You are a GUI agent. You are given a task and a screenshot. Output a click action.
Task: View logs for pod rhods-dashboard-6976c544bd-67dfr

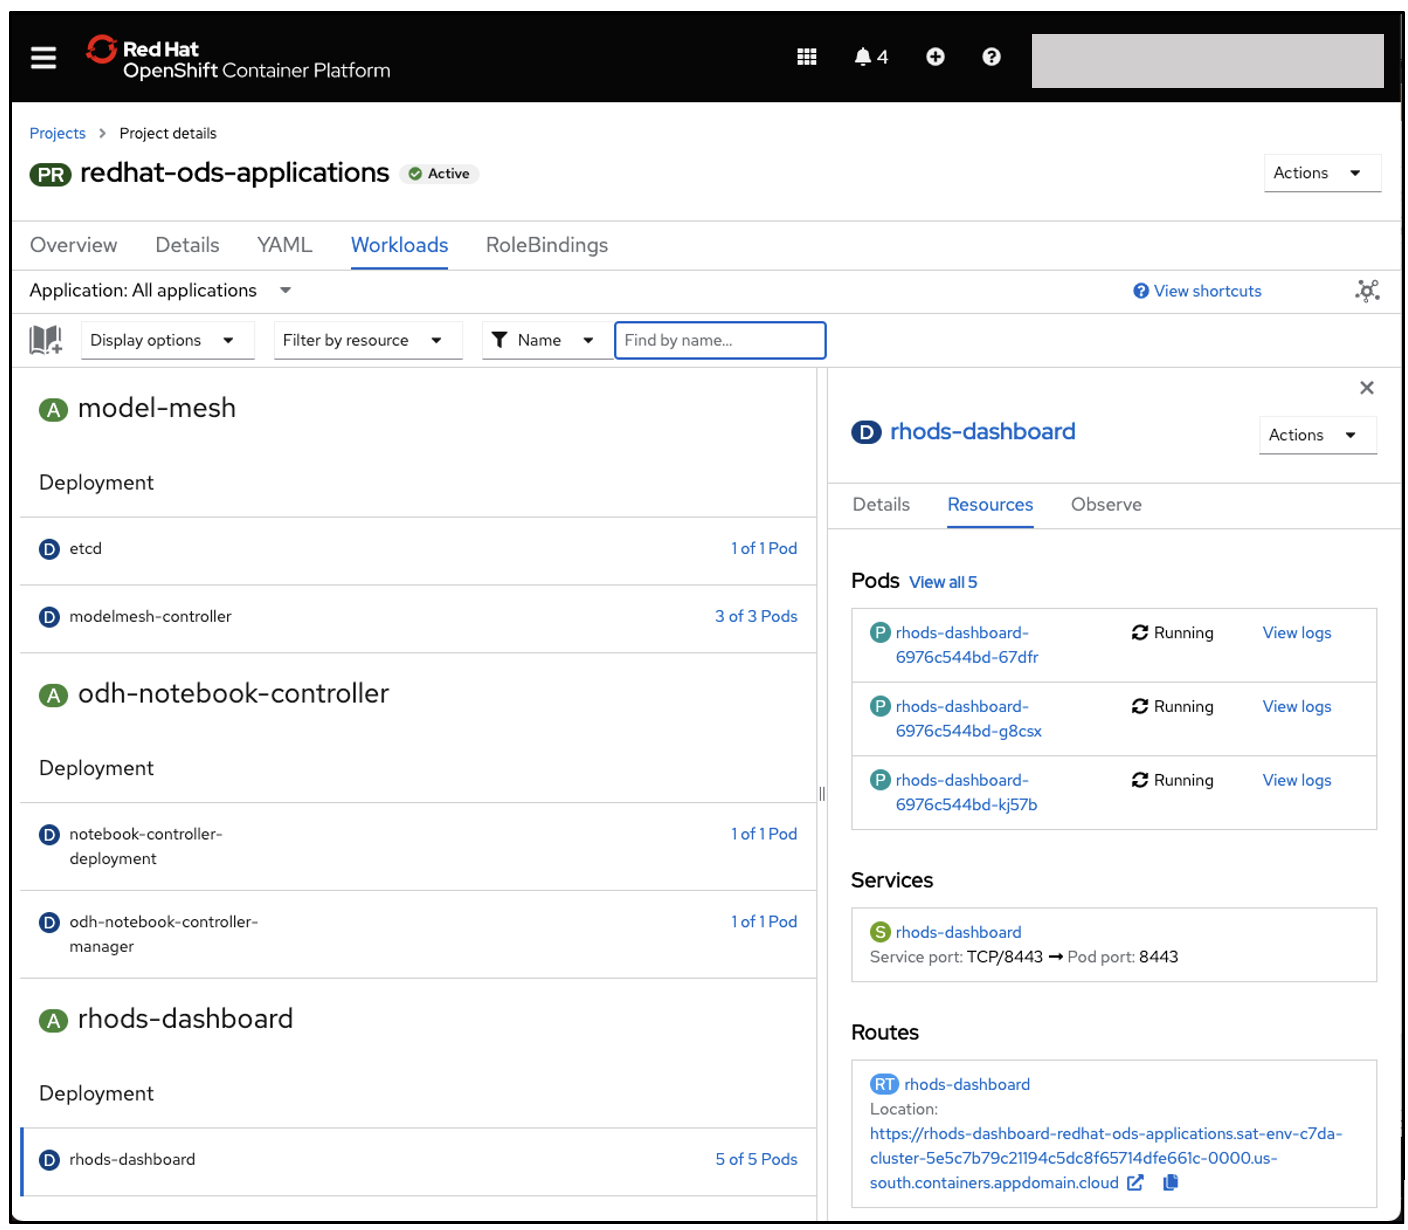pyautogui.click(x=1296, y=633)
